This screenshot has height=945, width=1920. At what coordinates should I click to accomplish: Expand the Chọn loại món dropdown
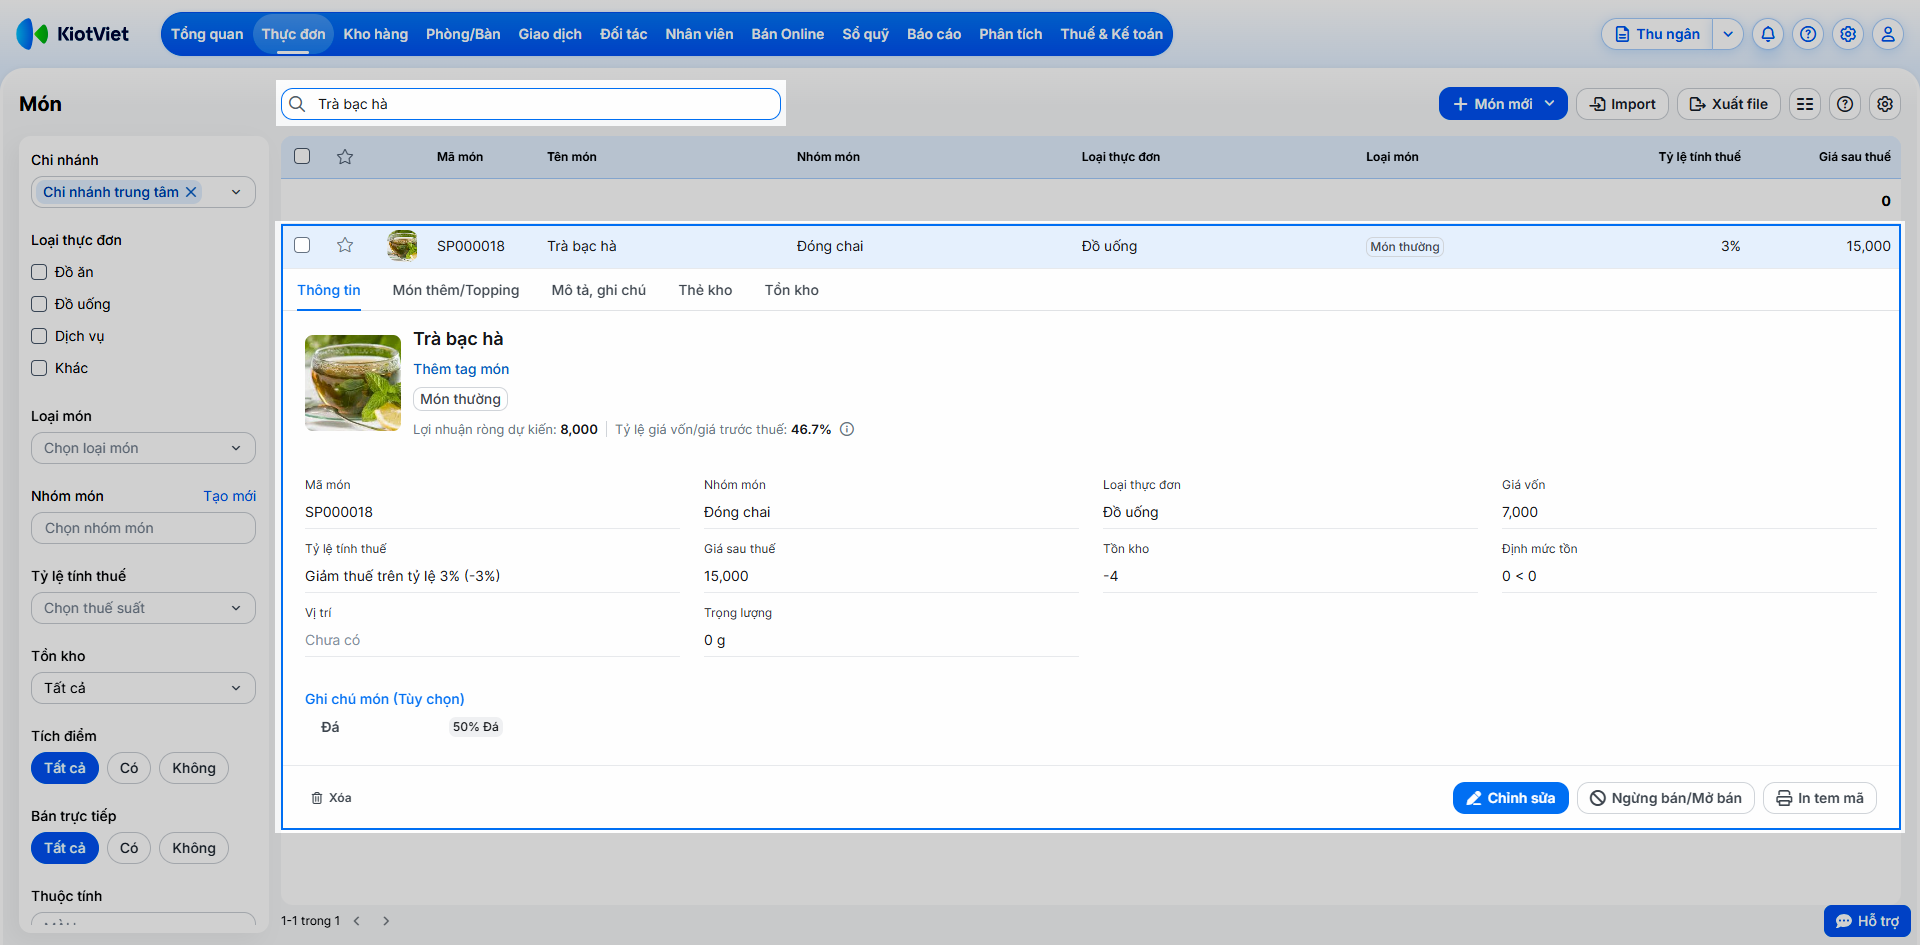(x=143, y=448)
